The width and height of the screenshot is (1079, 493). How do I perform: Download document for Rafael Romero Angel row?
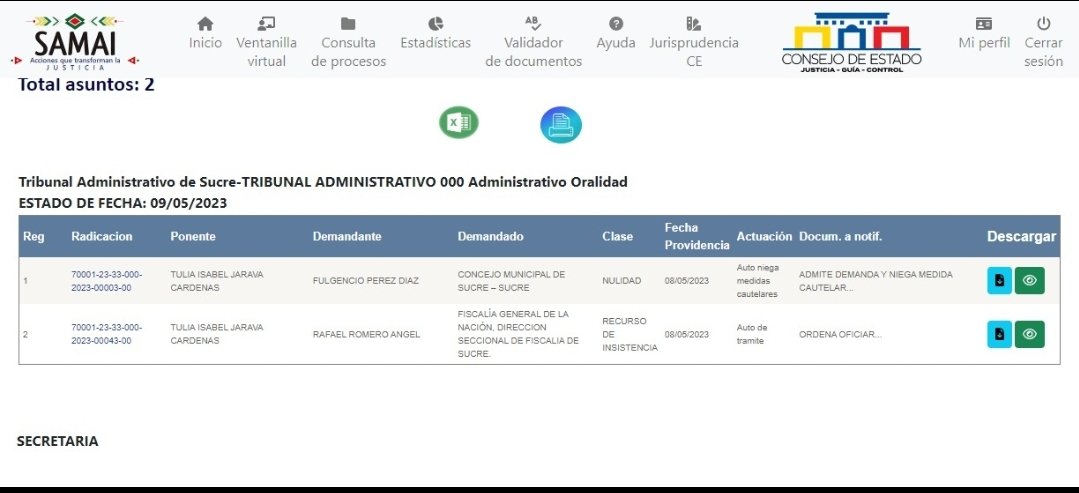point(999,334)
